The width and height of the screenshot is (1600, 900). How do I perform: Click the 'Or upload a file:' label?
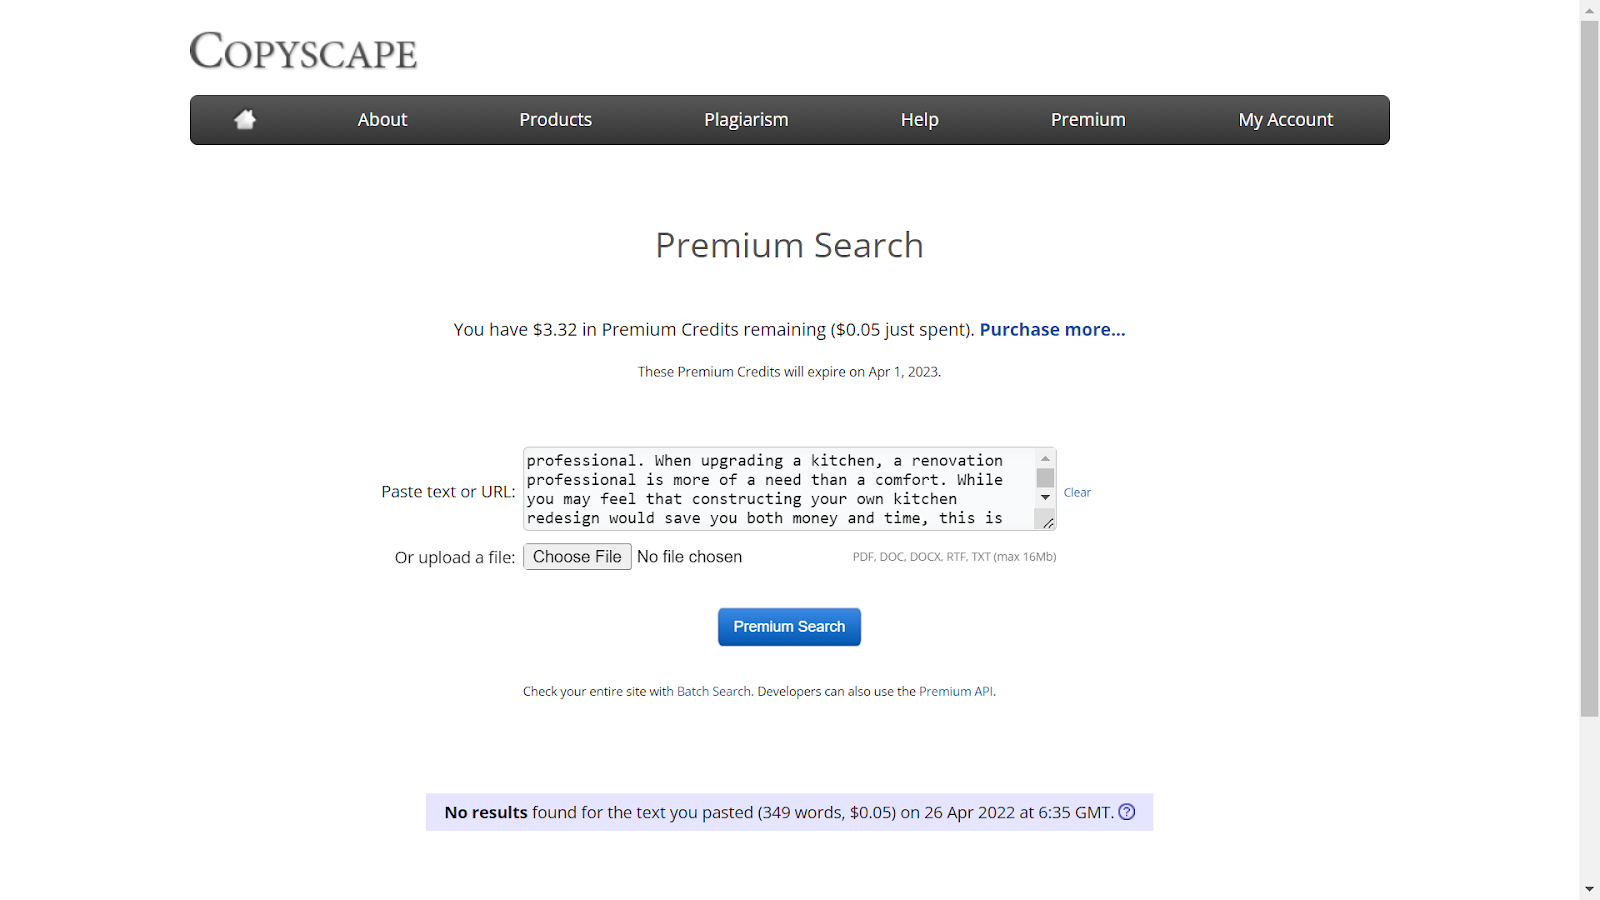click(455, 558)
